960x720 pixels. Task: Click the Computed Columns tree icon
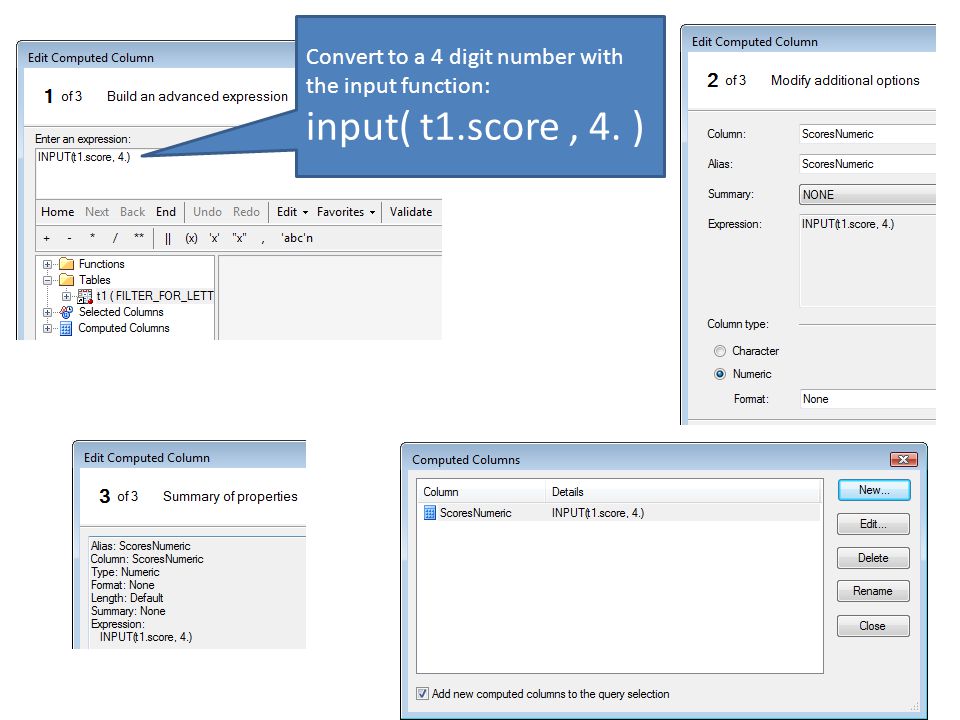[x=66, y=328]
